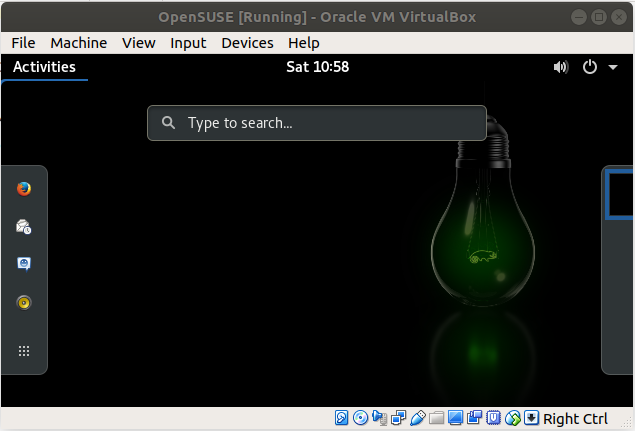Click the keyboard capture arrow icon
The image size is (635, 431).
(531, 418)
